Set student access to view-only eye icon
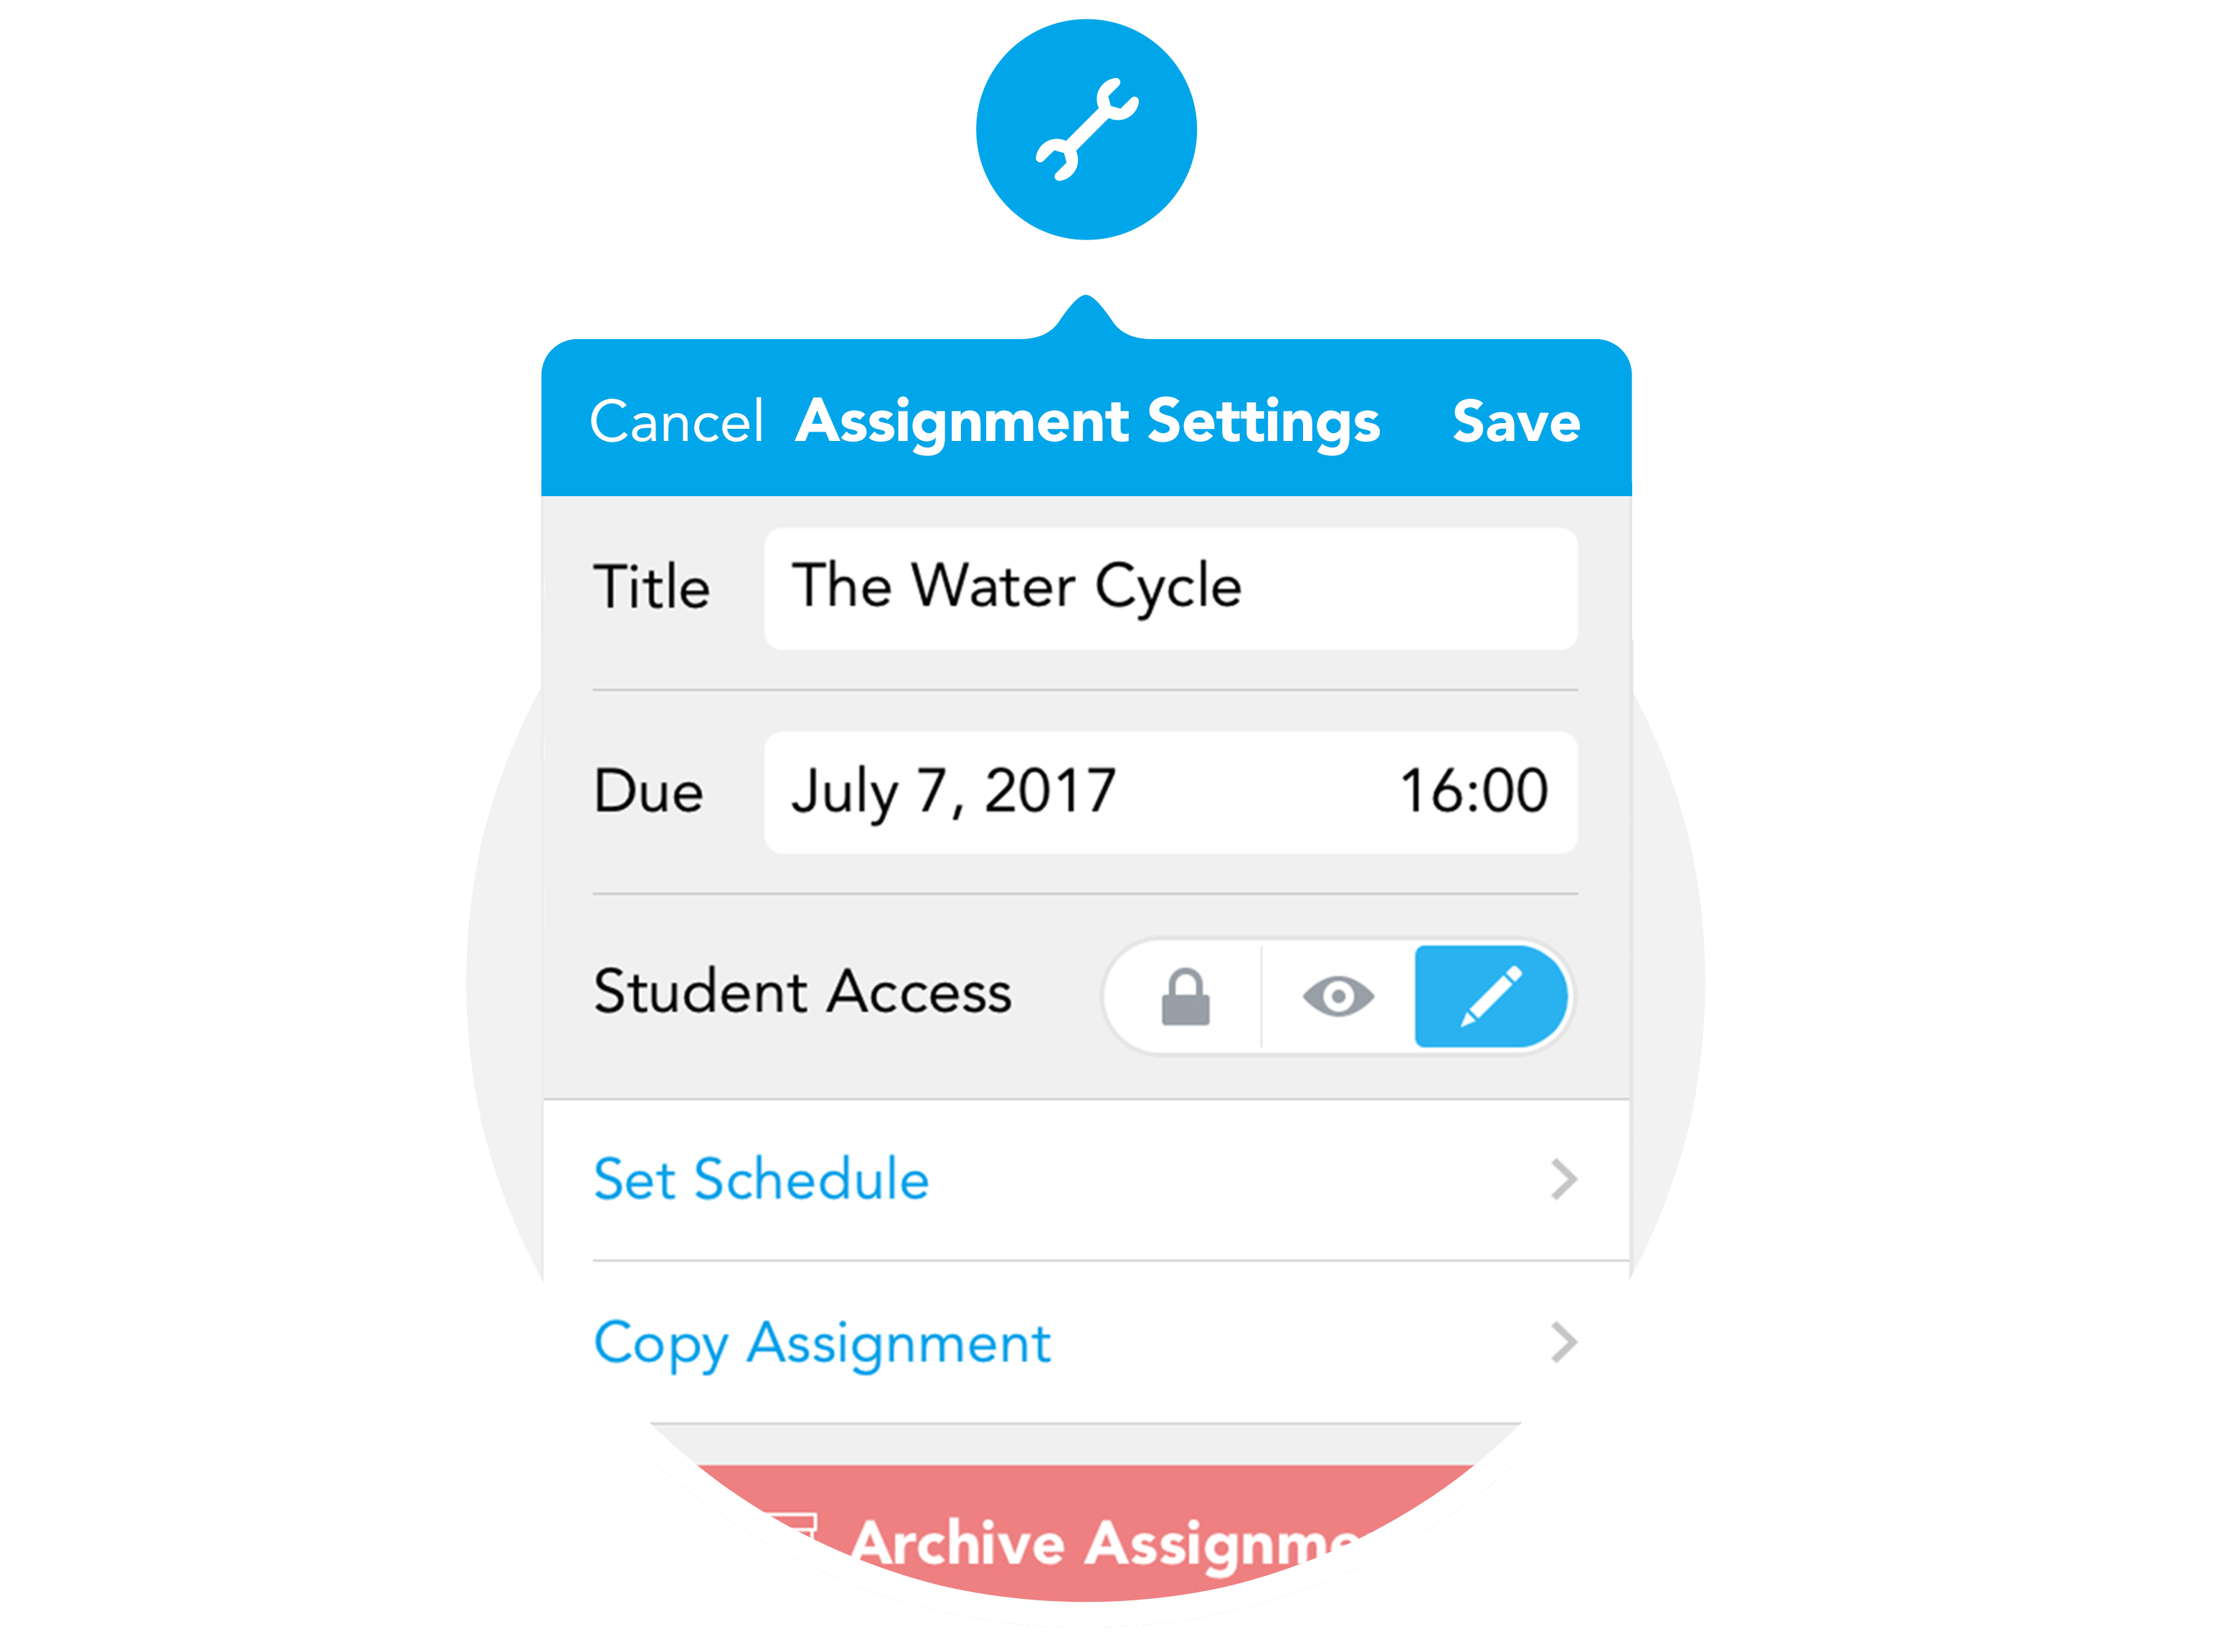This screenshot has height=1652, width=2226. point(1338,996)
